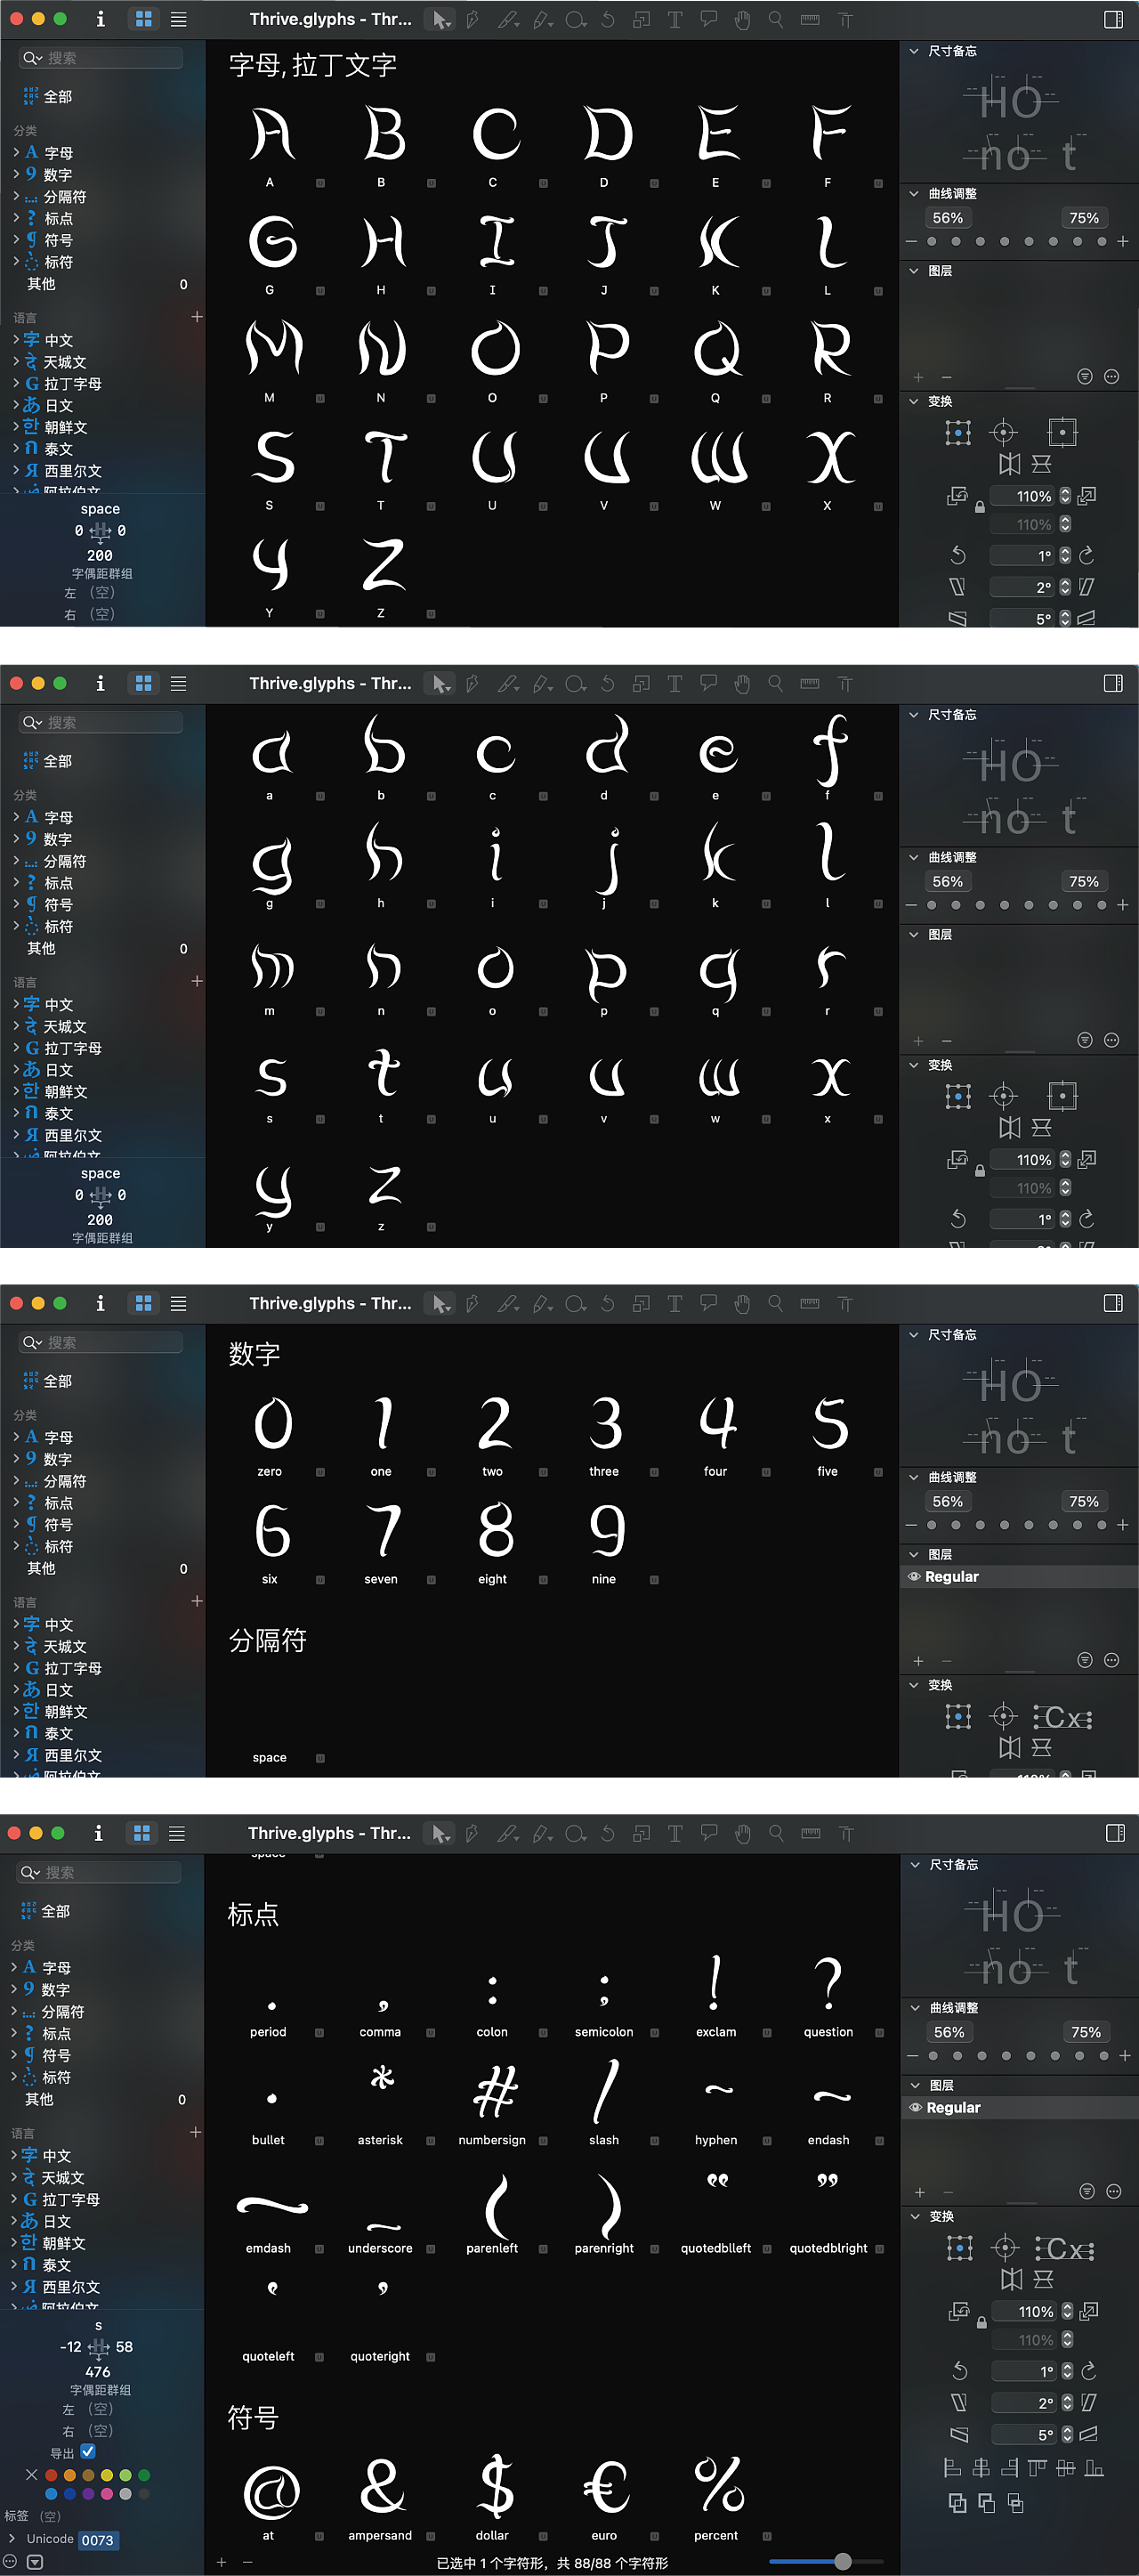Select Draw pen tool in 数字 window toolbar
Viewport: 1139px width, 2576px height.
(x=473, y=1303)
